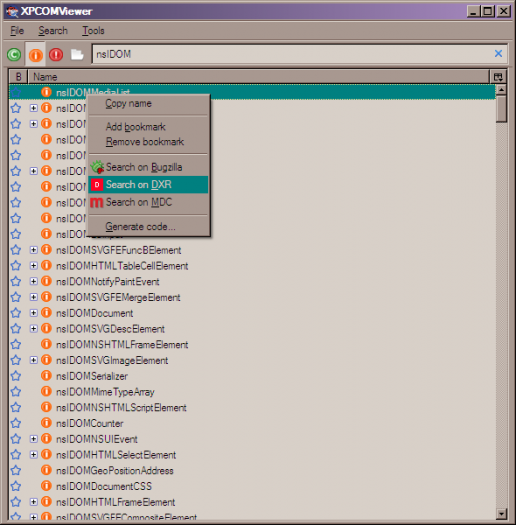Open the Tools menu

[93, 31]
